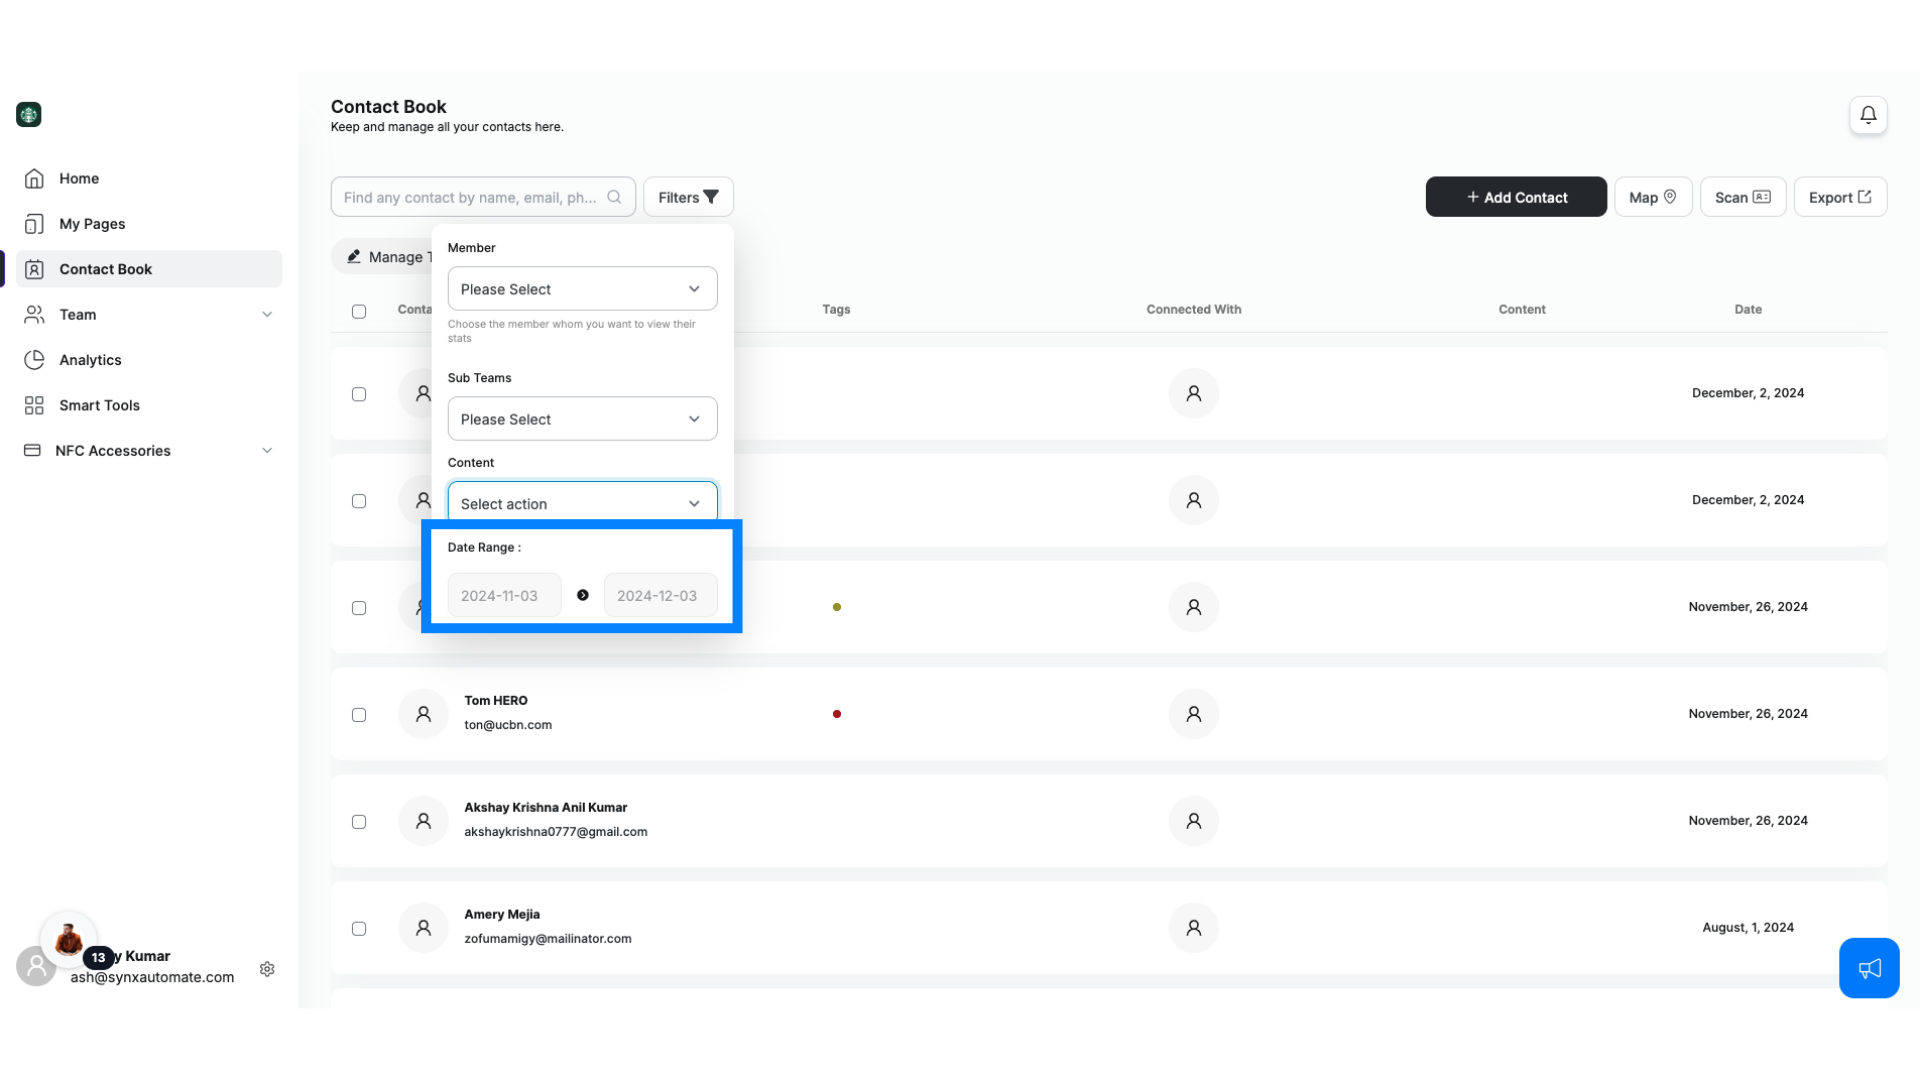
Task: Select the Tom HERO checkbox
Action: [x=359, y=715]
